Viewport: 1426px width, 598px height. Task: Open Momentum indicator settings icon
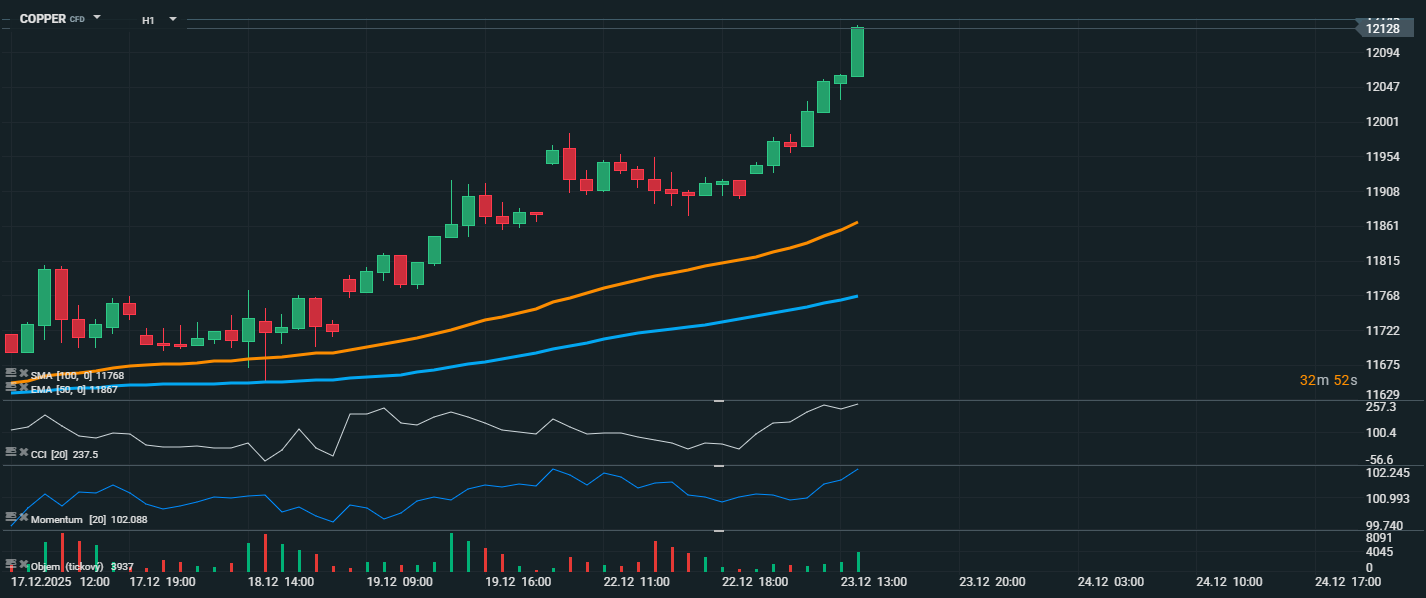(x=11, y=517)
